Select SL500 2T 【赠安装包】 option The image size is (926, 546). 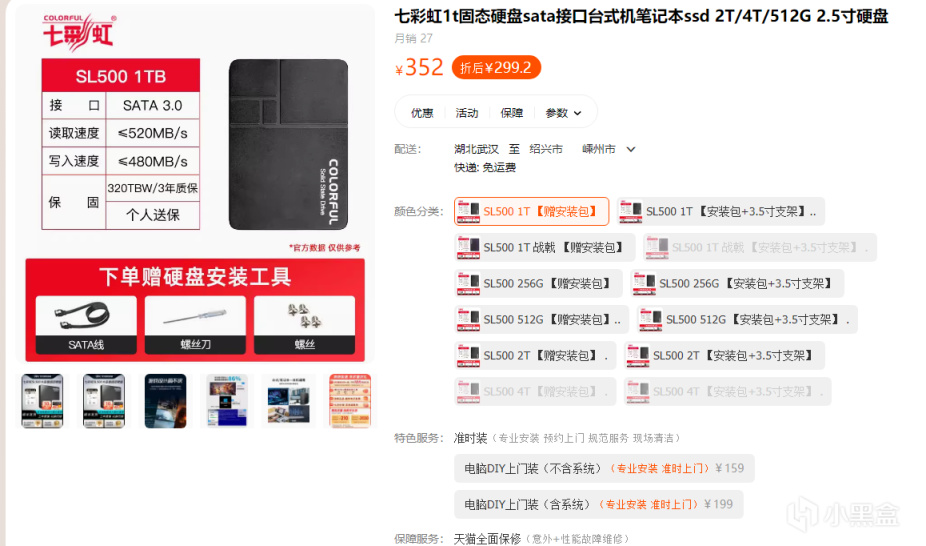(534, 355)
